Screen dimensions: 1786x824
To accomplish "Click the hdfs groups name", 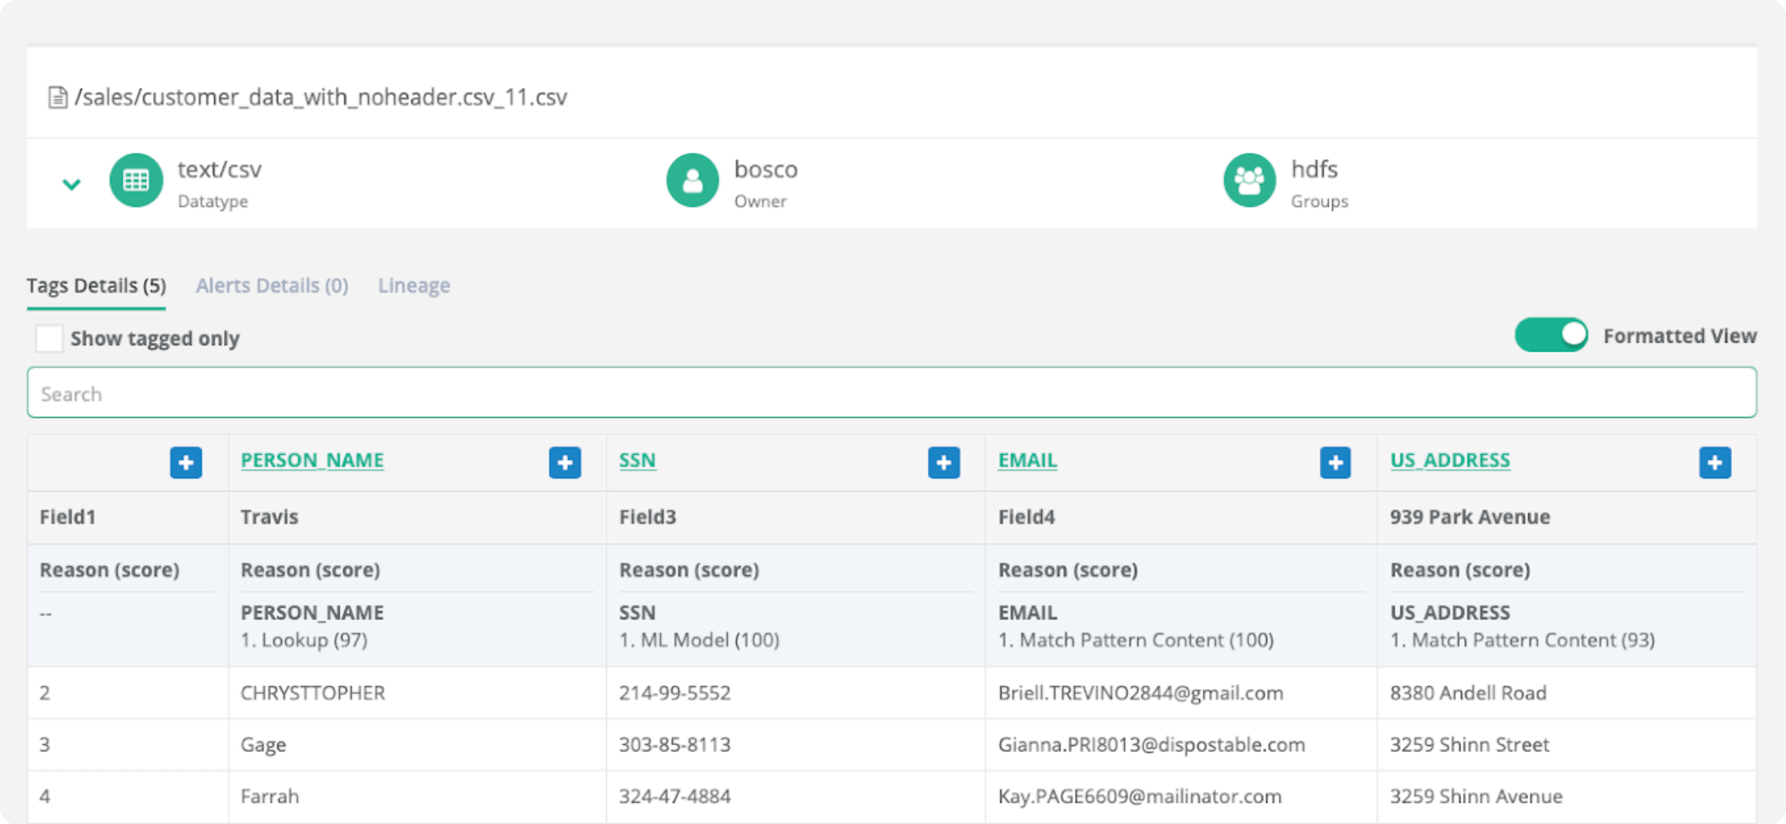I will coord(1314,169).
